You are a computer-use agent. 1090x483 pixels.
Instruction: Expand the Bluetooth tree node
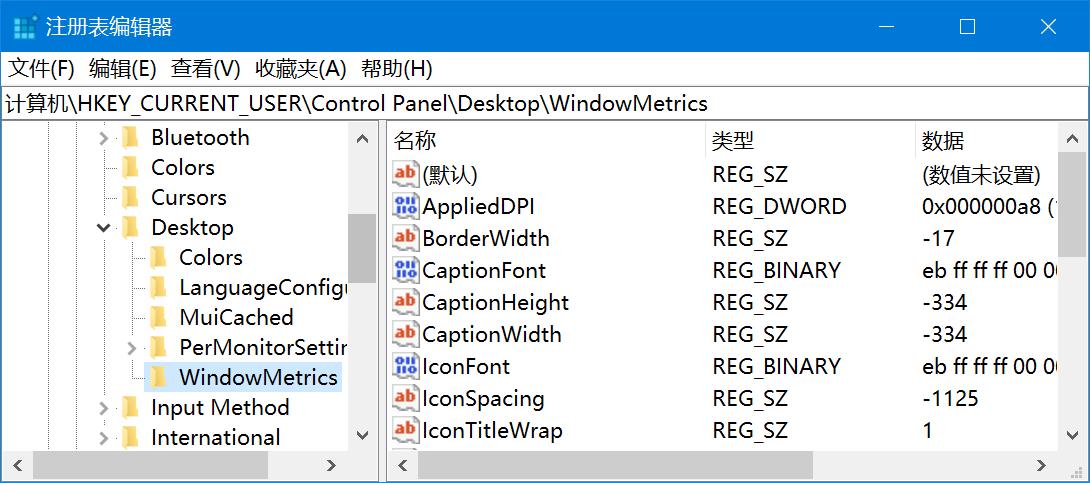pyautogui.click(x=104, y=138)
